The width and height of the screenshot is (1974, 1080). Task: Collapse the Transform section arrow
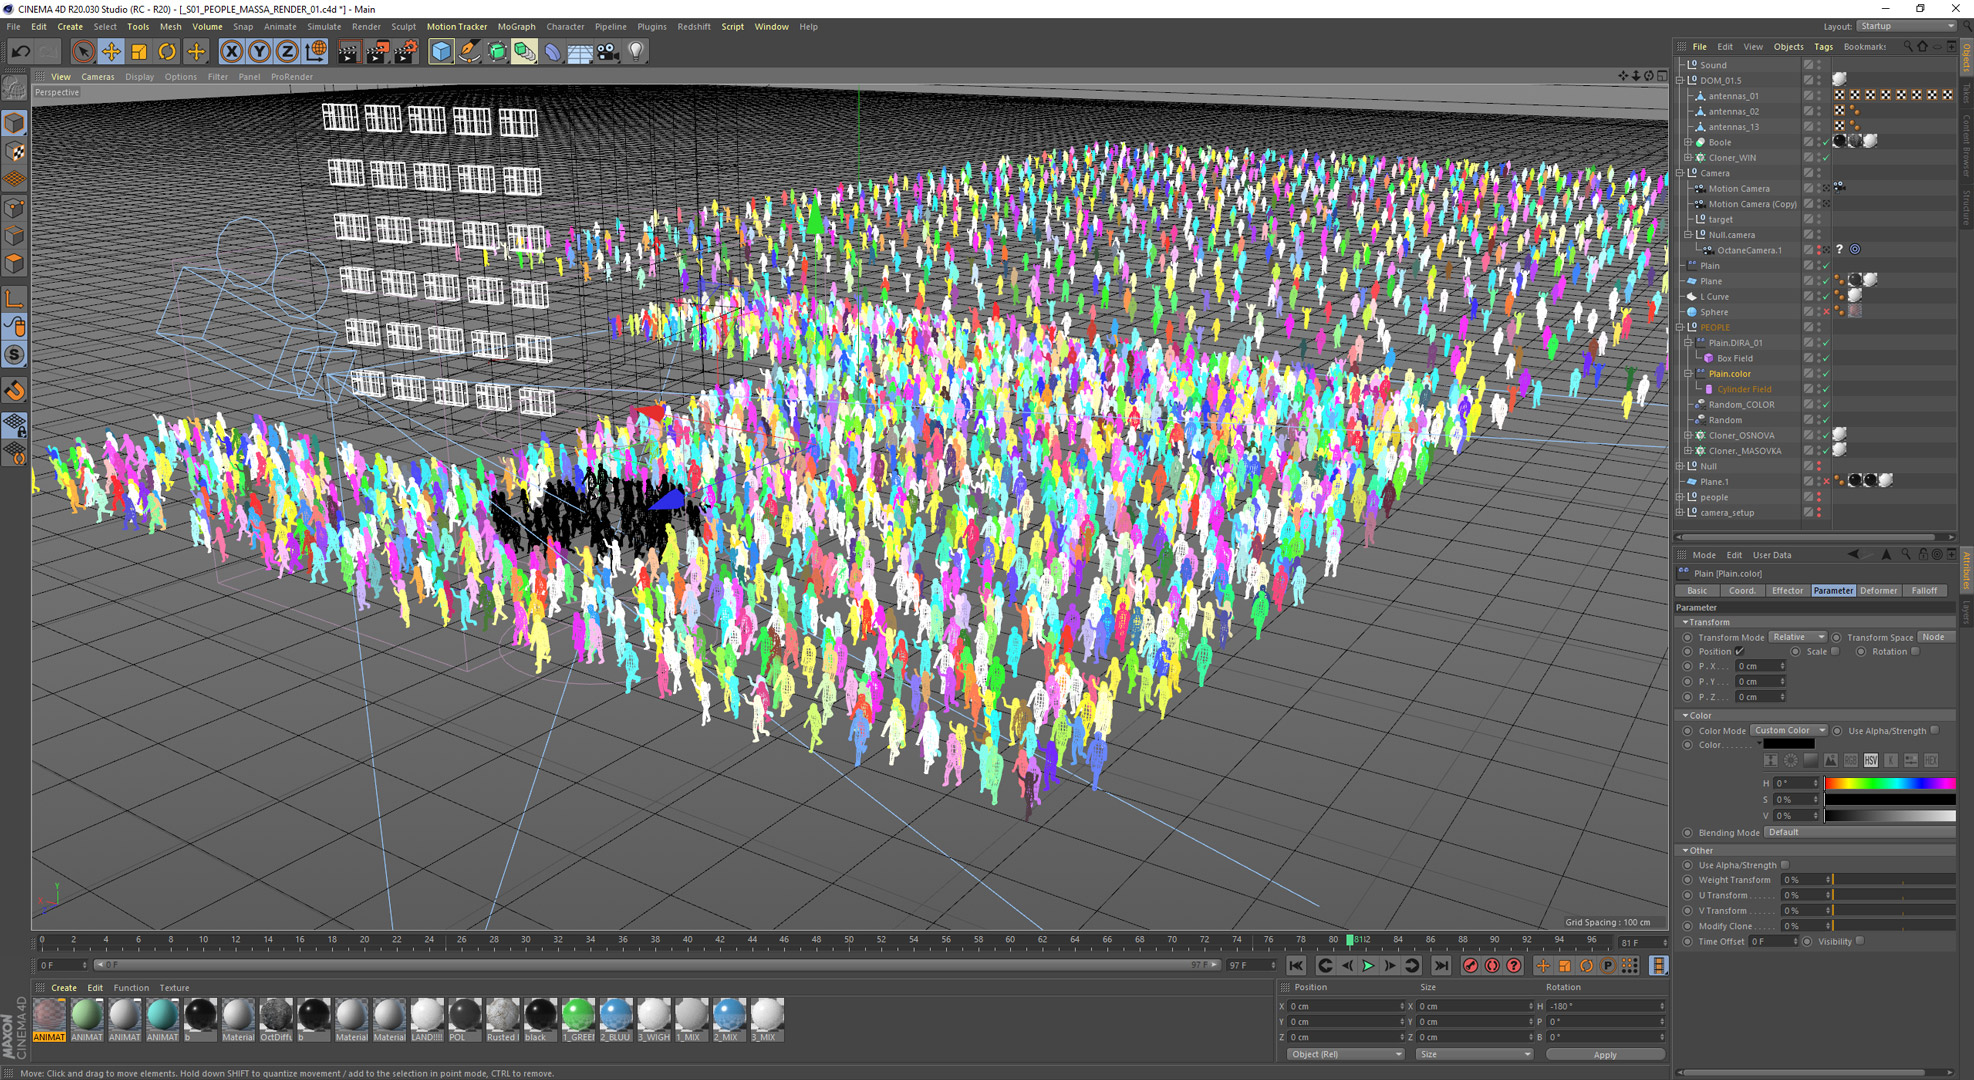tap(1685, 622)
